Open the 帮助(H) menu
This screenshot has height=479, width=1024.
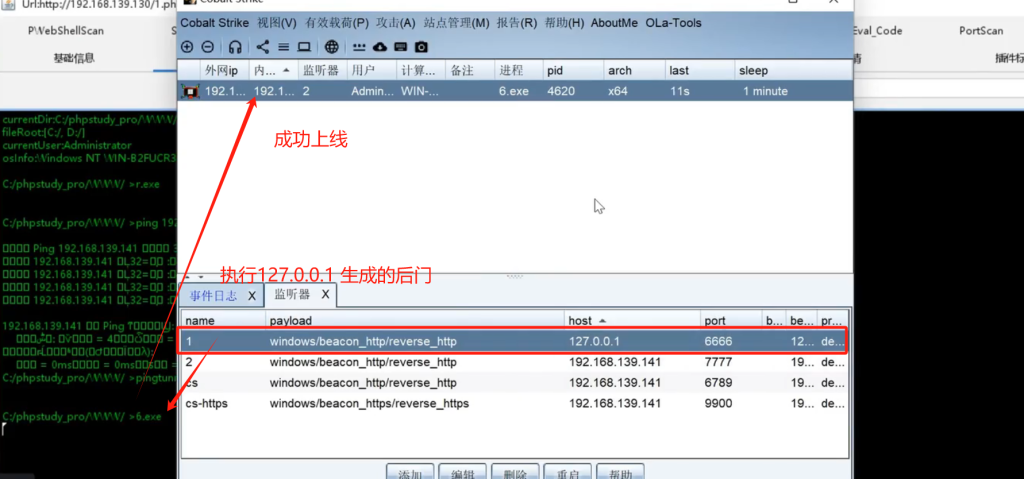pos(564,23)
